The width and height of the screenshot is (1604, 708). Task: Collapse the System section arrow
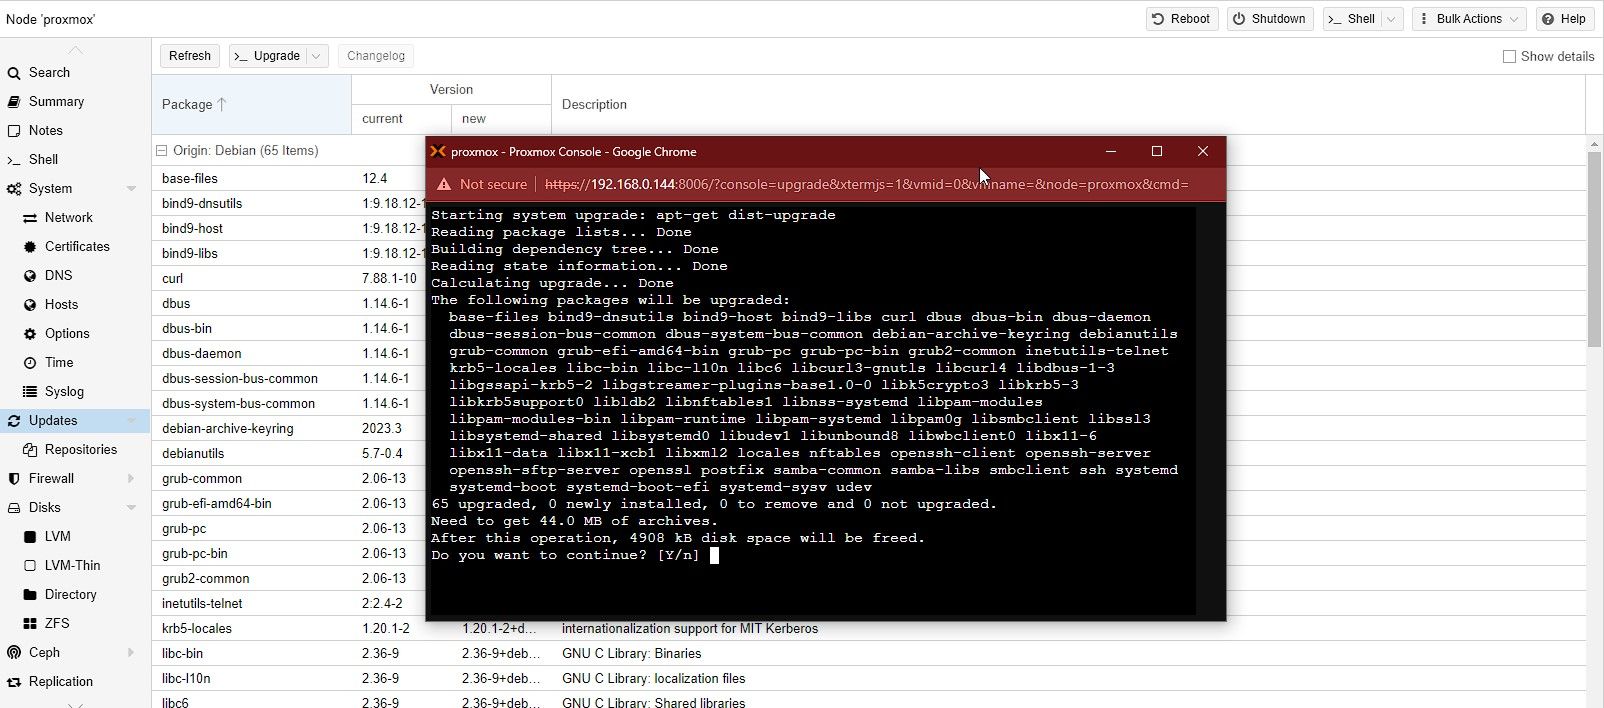pos(131,189)
